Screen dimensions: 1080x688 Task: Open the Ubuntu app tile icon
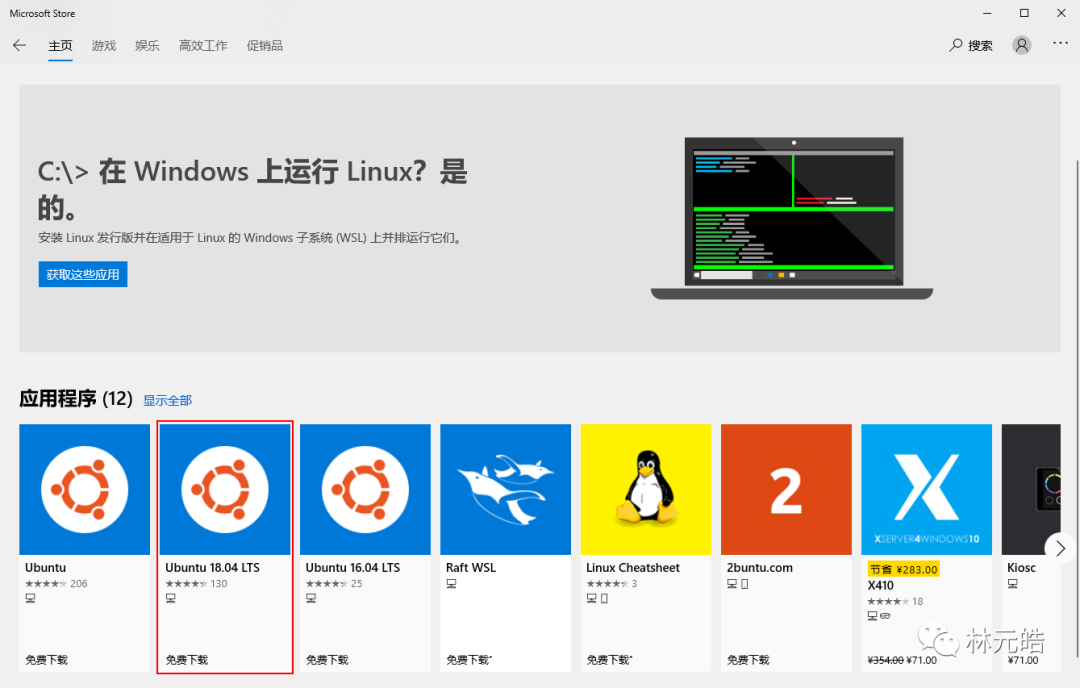pos(85,489)
